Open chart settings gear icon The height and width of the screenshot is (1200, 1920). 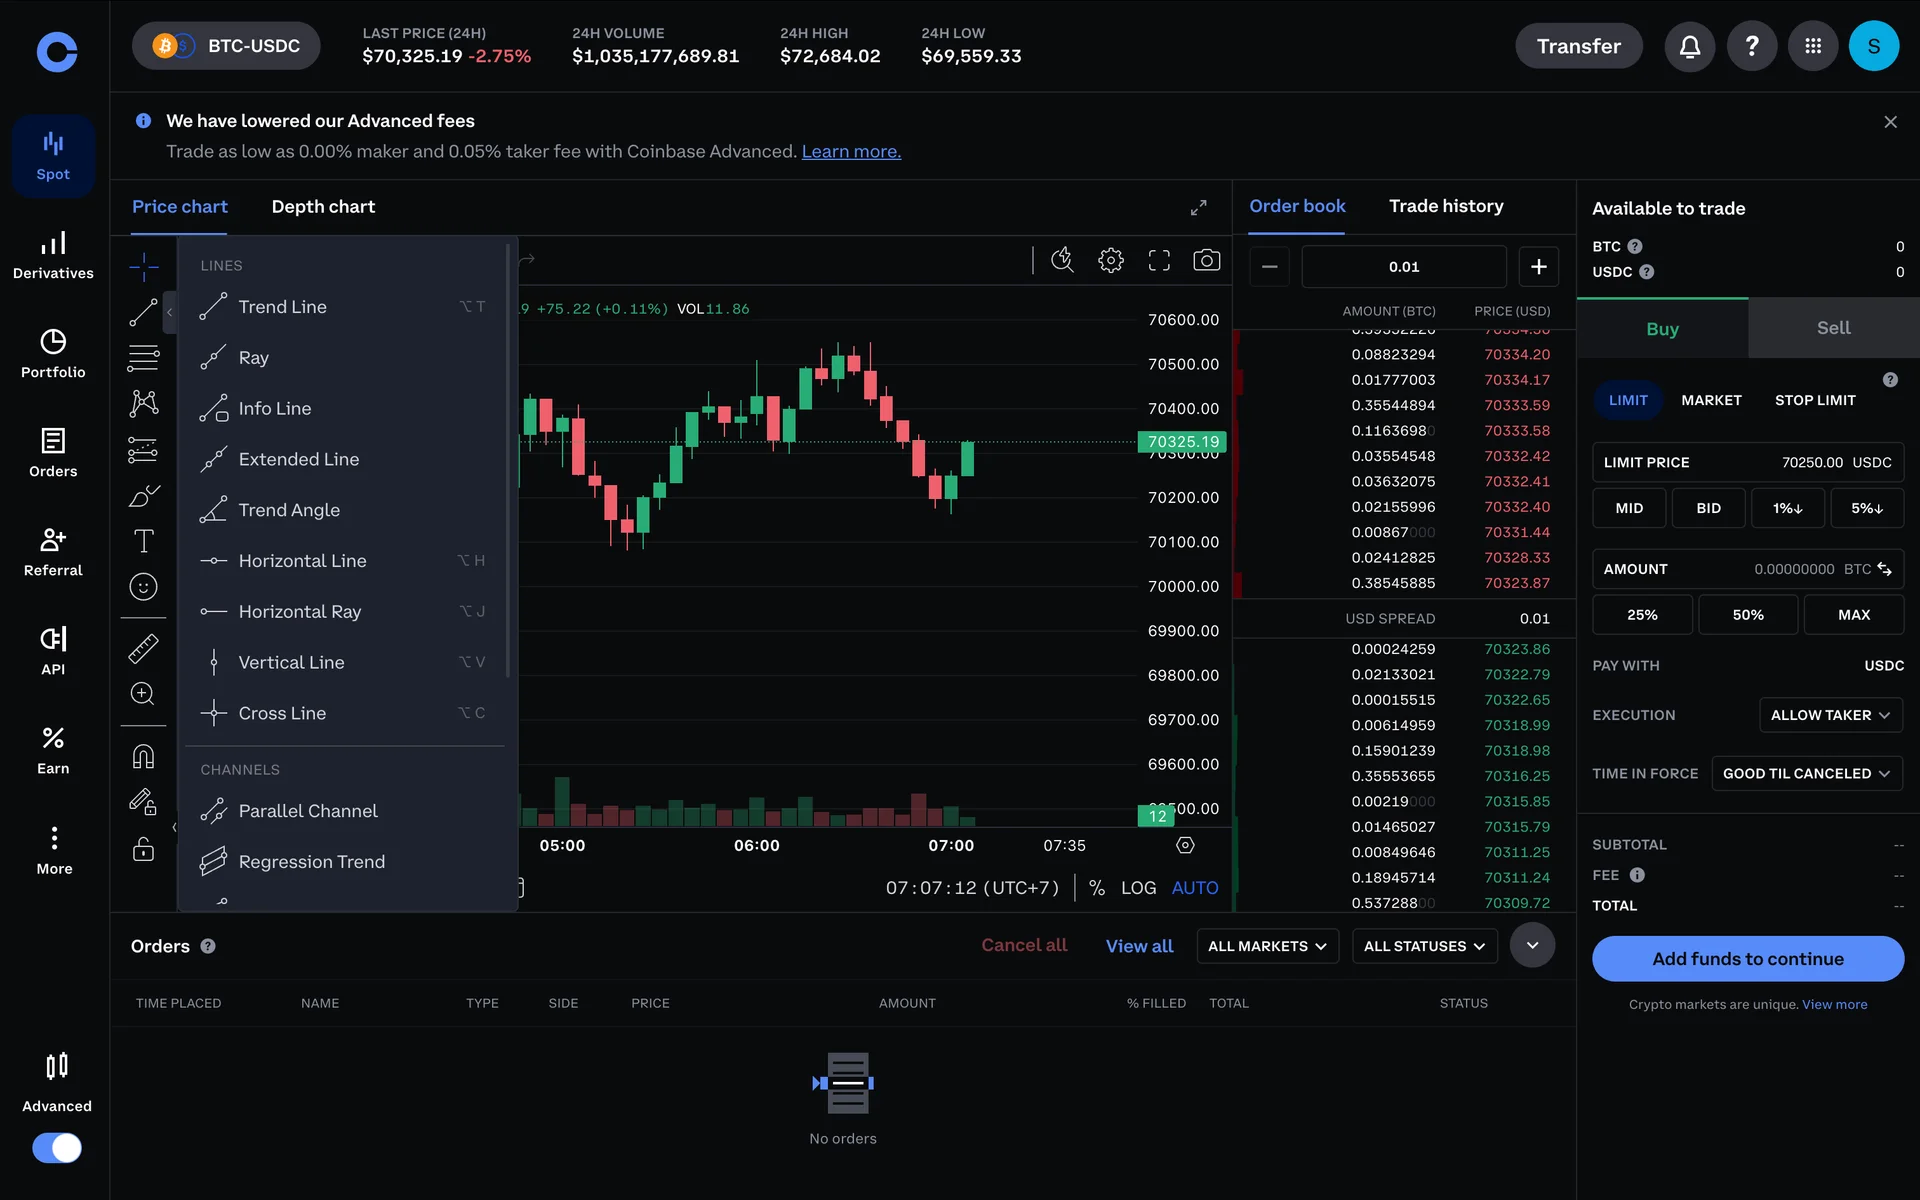click(1110, 260)
